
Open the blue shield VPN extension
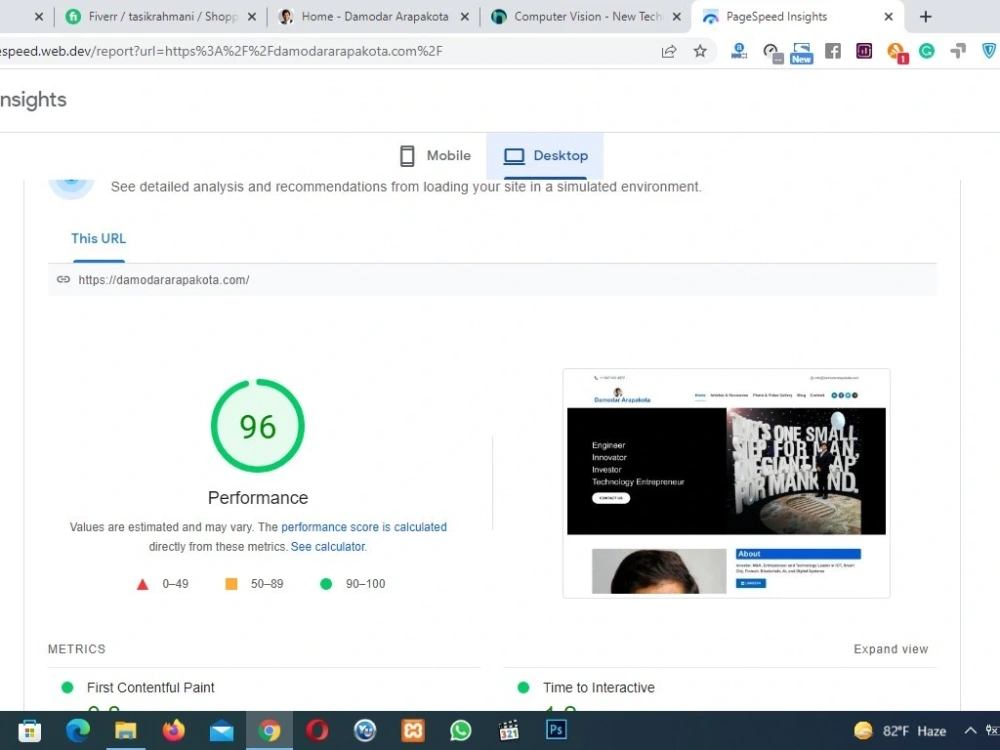[989, 51]
